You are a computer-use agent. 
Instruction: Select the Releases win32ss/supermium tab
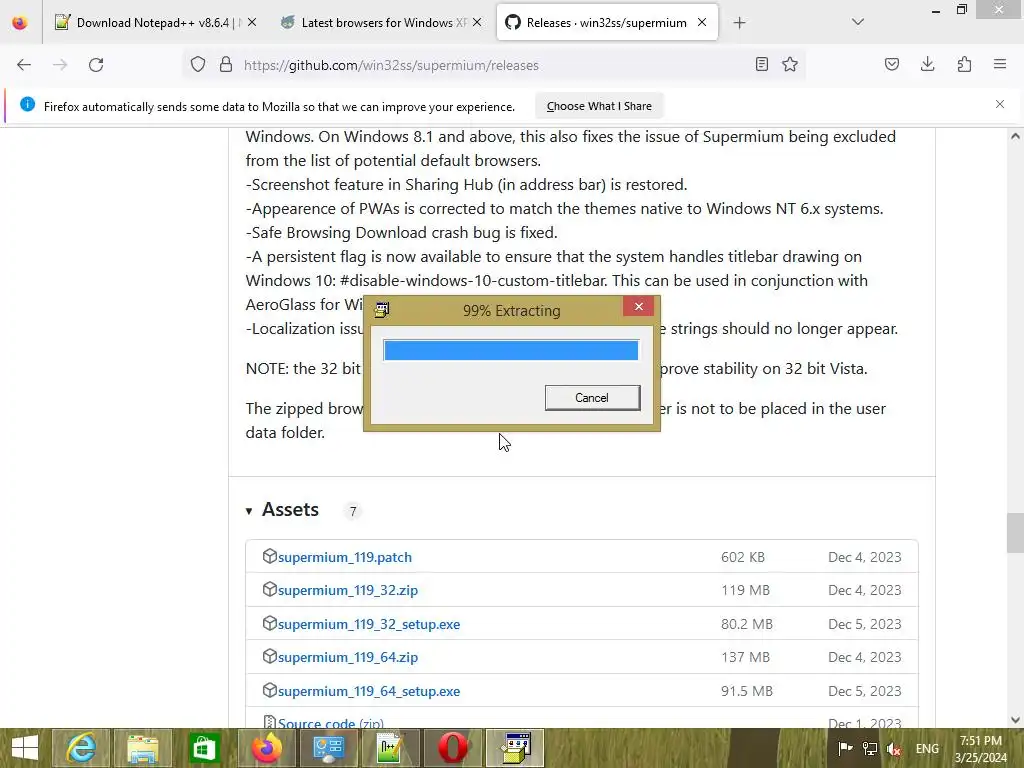(607, 23)
